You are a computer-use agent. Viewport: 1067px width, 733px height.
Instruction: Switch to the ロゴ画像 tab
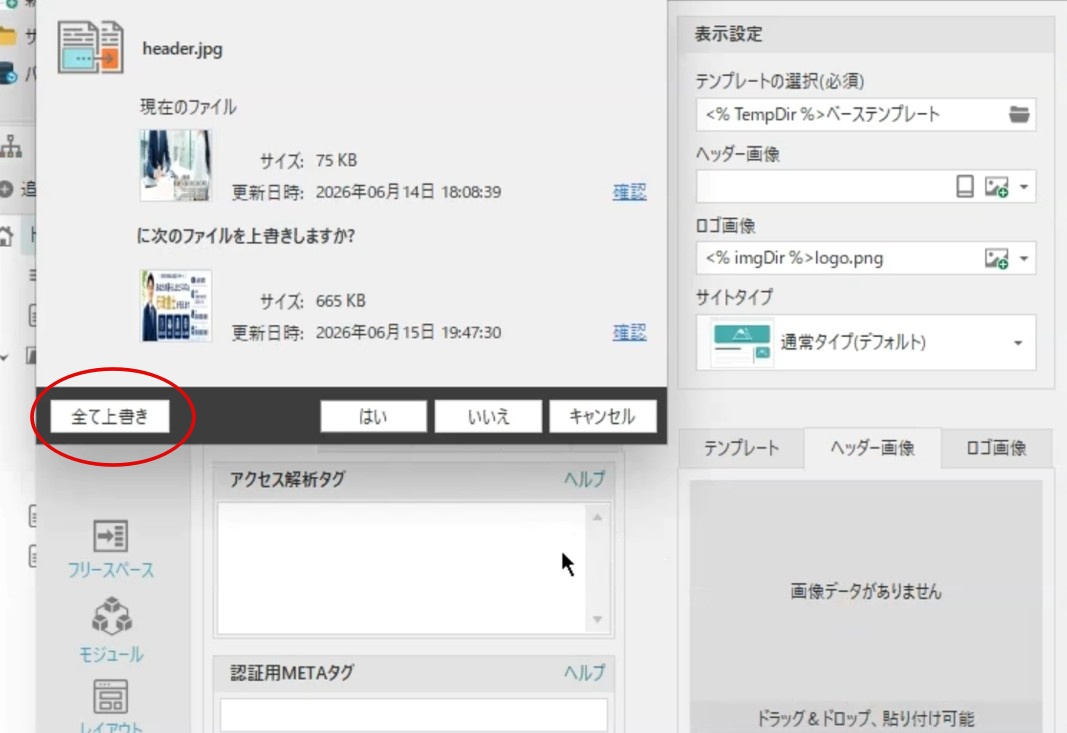[x=996, y=448]
